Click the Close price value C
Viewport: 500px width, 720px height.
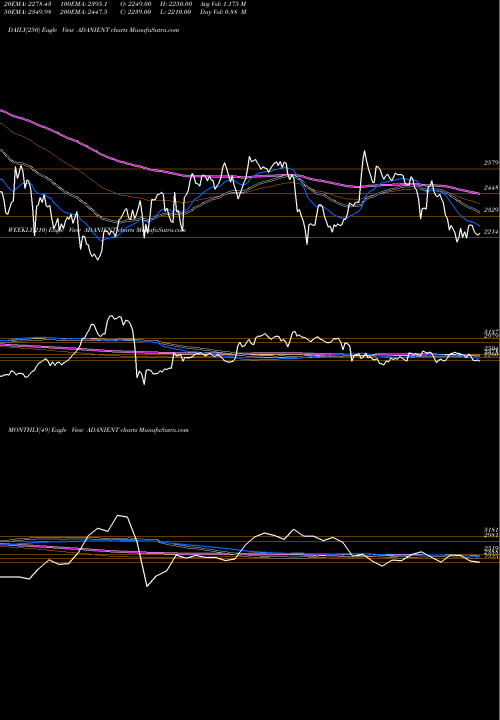point(136,11)
